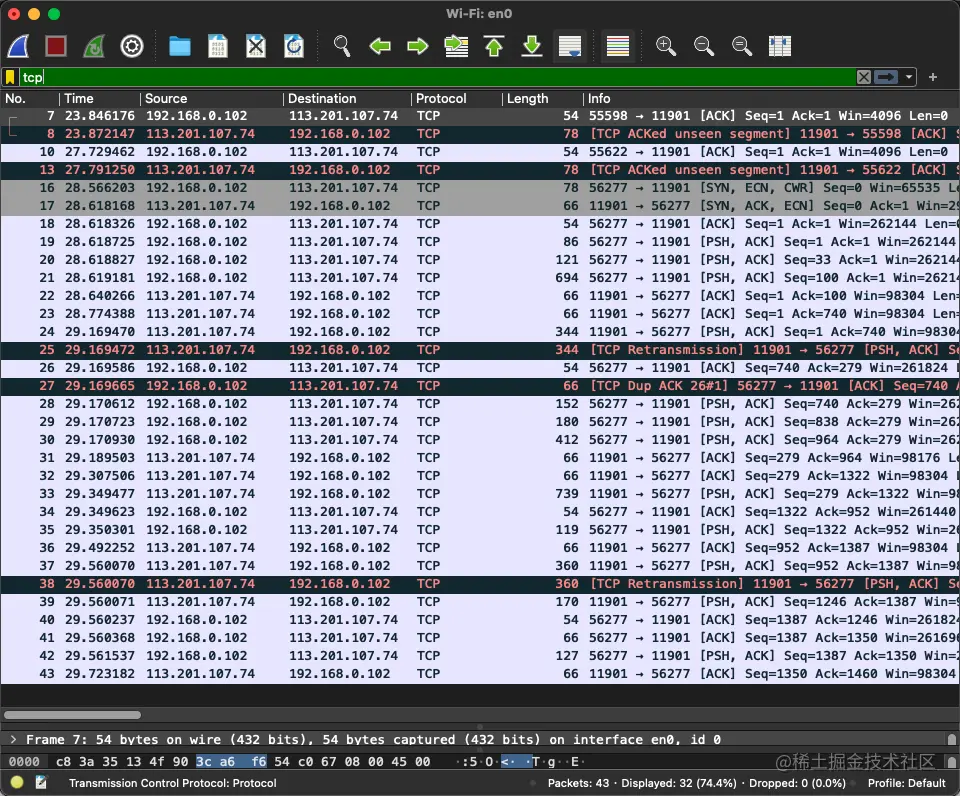960x796 pixels.
Task: Restart the current capture
Action: (x=94, y=46)
